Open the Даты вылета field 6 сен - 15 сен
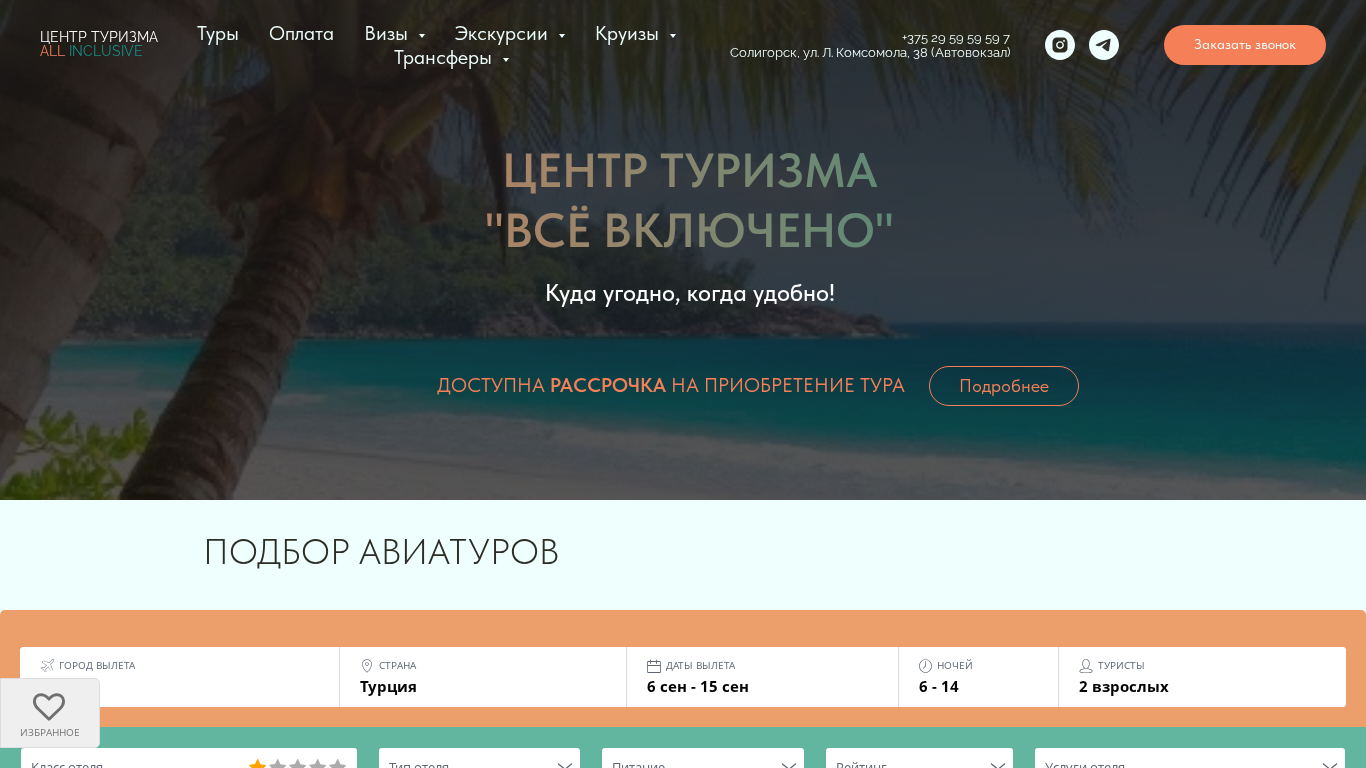The width and height of the screenshot is (1366, 768). (762, 677)
